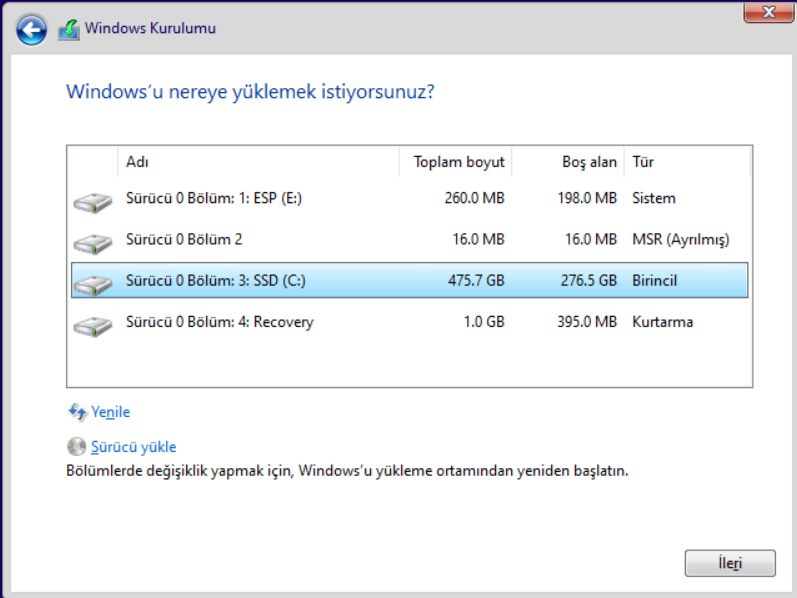
Task: Sort by the Adı column header
Action: [x=258, y=162]
